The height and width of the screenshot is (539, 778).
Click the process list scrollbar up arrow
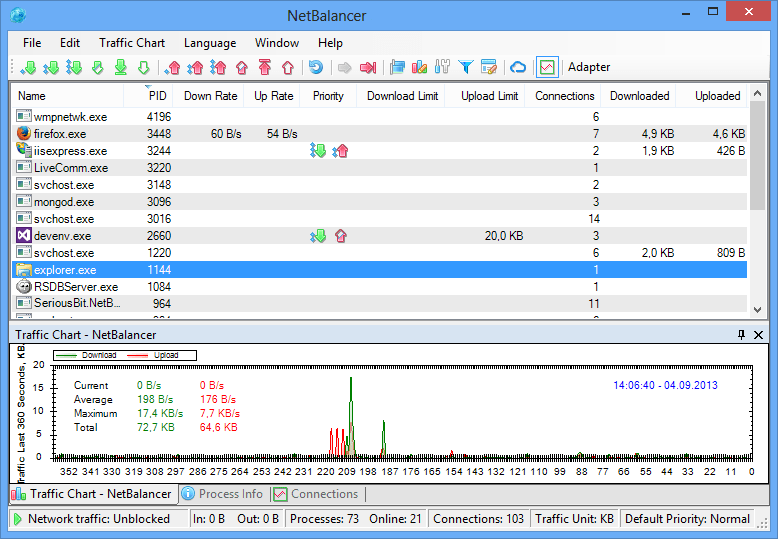[x=757, y=93]
